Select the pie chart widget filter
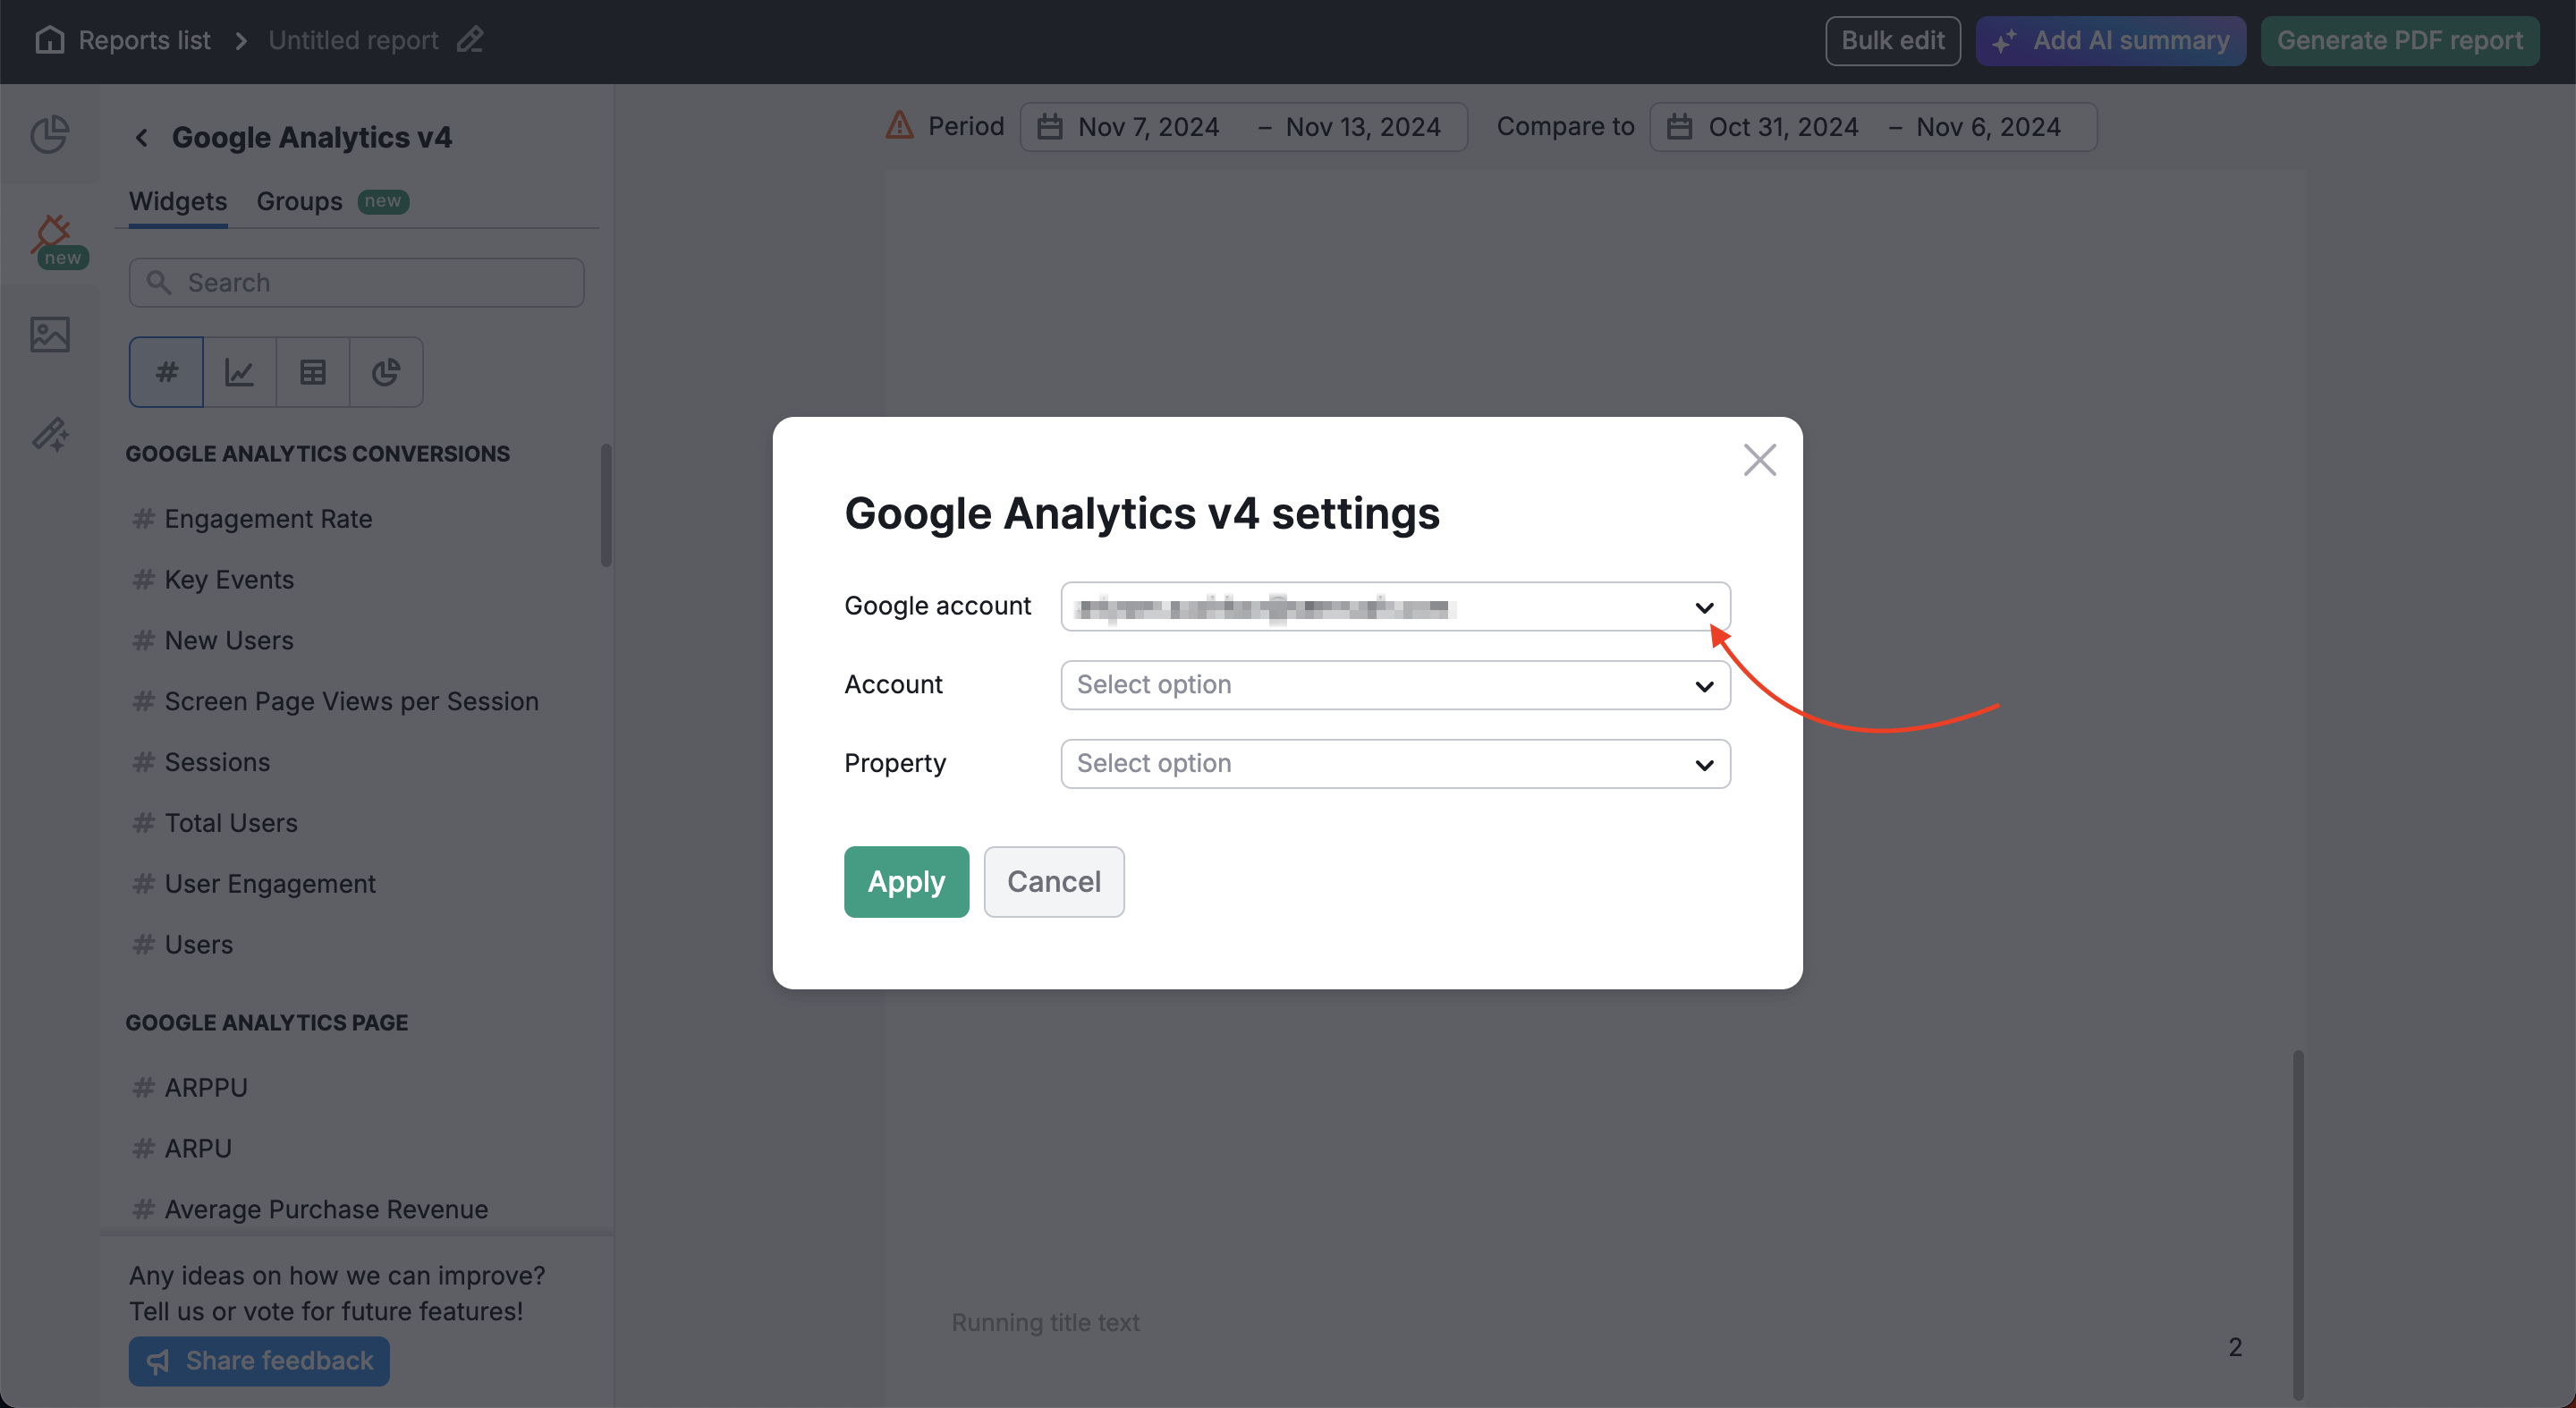This screenshot has height=1408, width=2576. 387,371
